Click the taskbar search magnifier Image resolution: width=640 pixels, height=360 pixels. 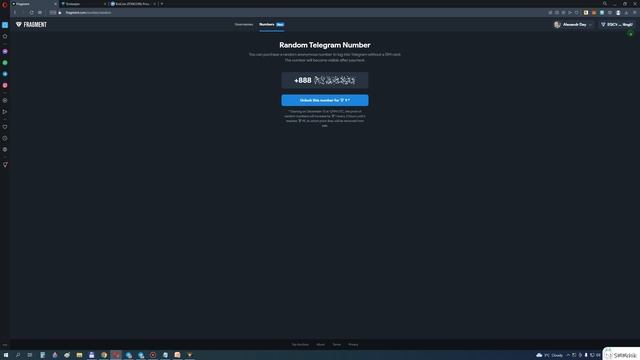point(18,355)
